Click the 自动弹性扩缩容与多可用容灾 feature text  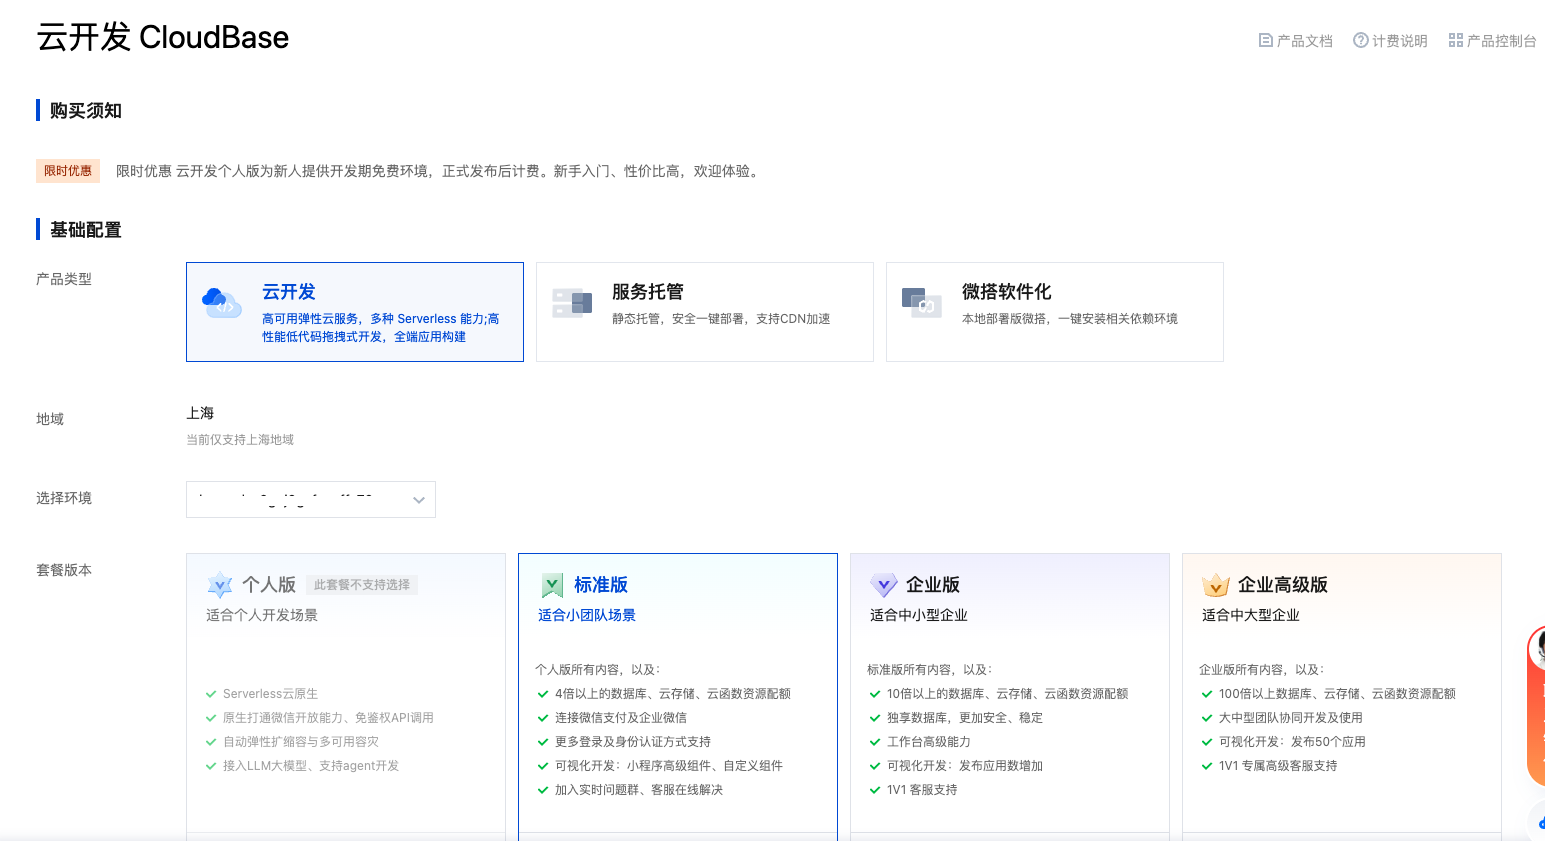[x=301, y=742]
